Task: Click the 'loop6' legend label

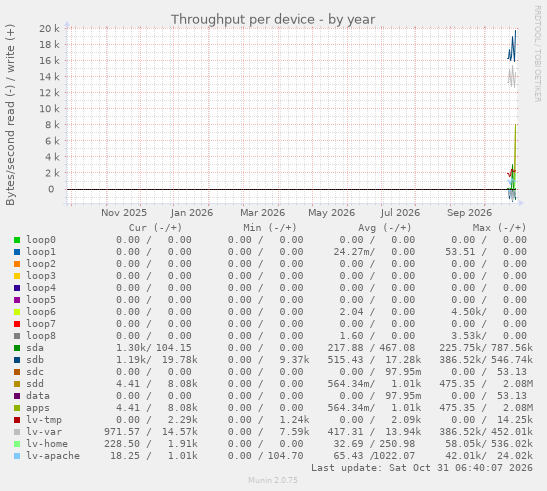Action: pos(41,312)
